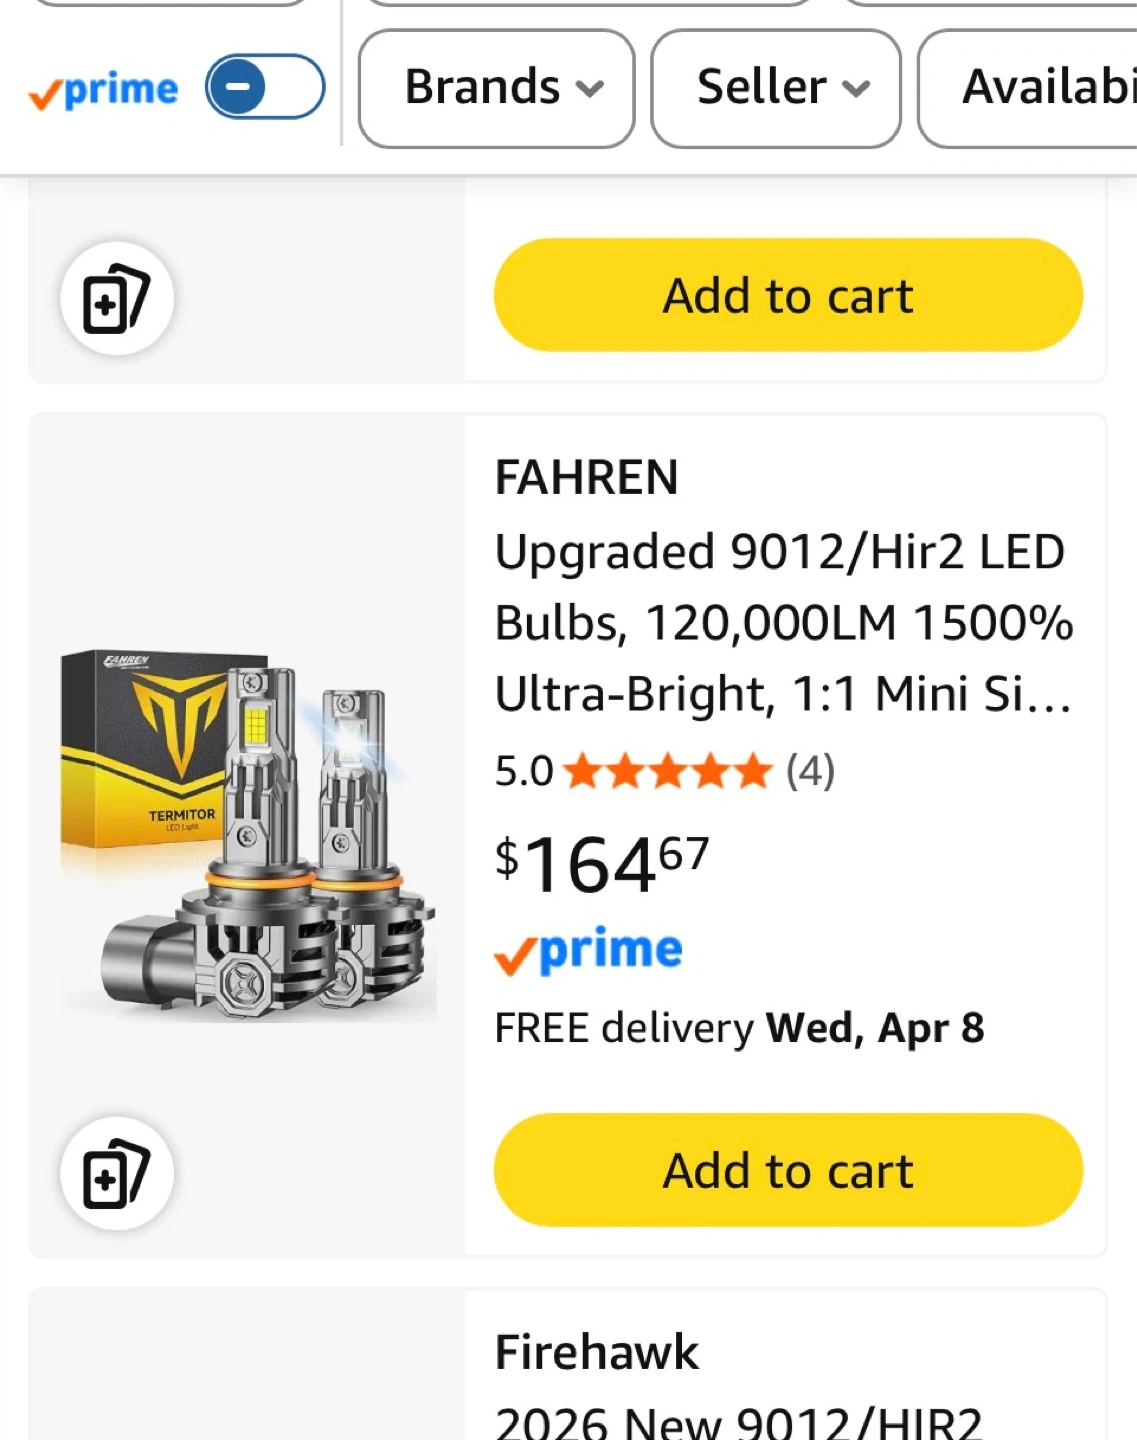1137x1440 pixels.
Task: Open the Availability filter dropdown
Action: pyautogui.click(x=1028, y=88)
